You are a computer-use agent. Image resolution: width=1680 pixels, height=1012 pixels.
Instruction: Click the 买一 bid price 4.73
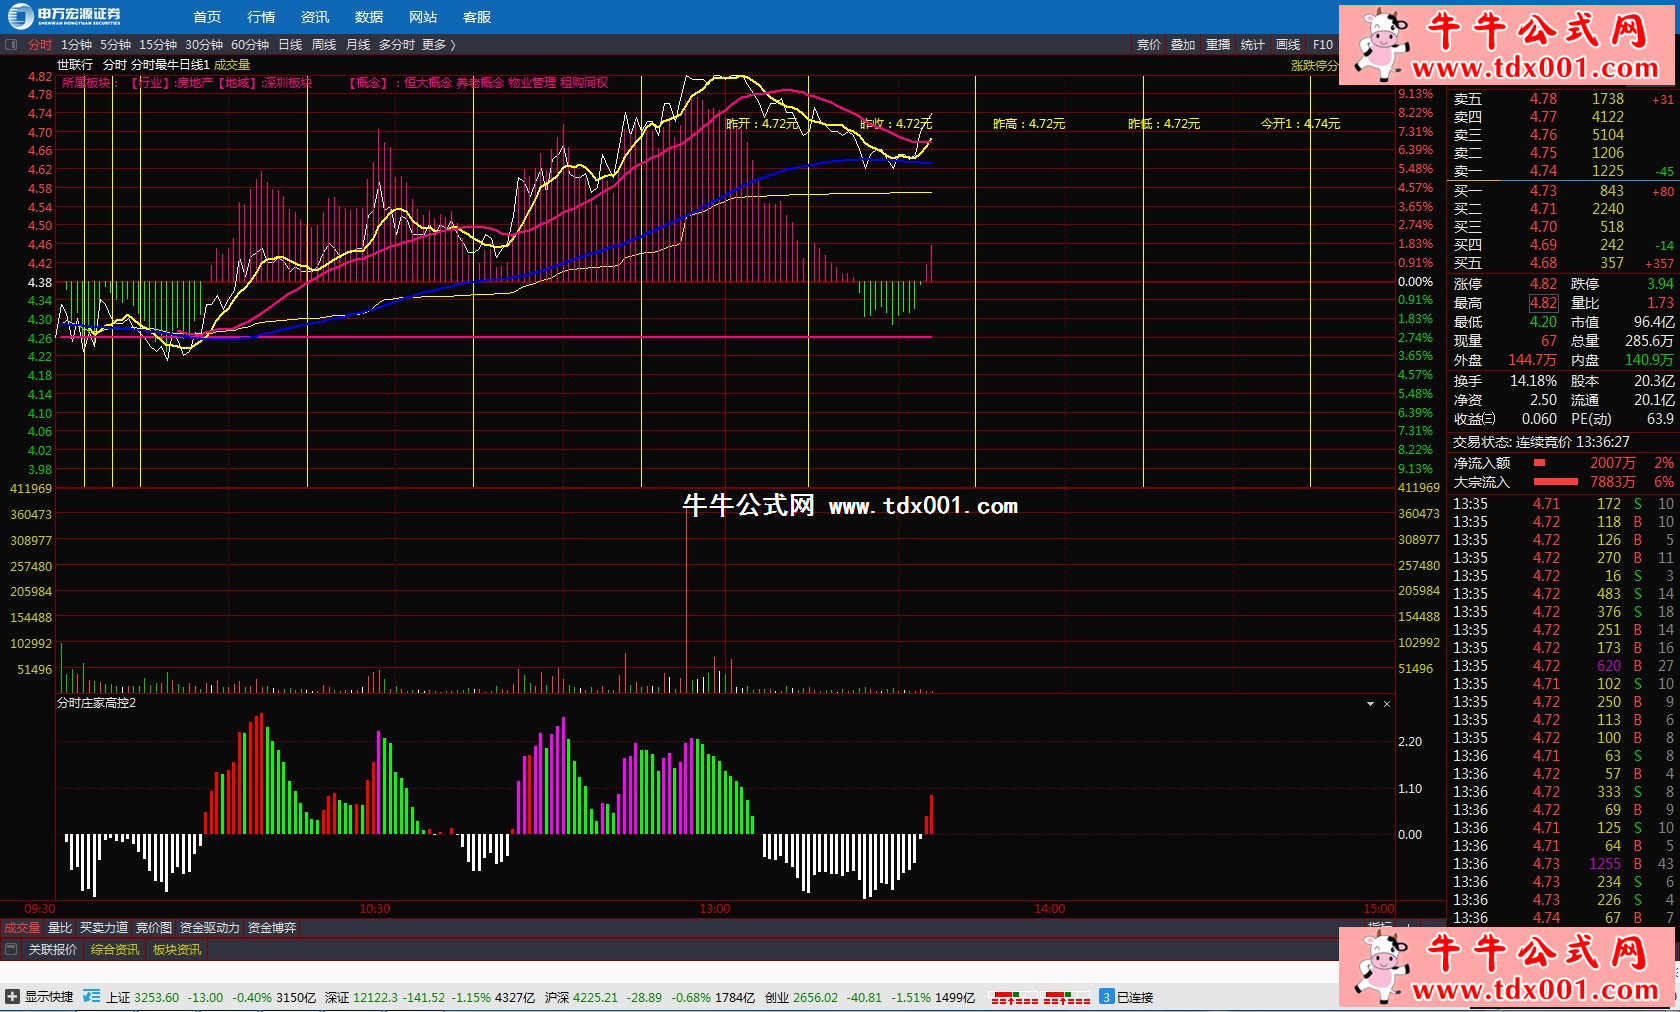[x=1543, y=191]
